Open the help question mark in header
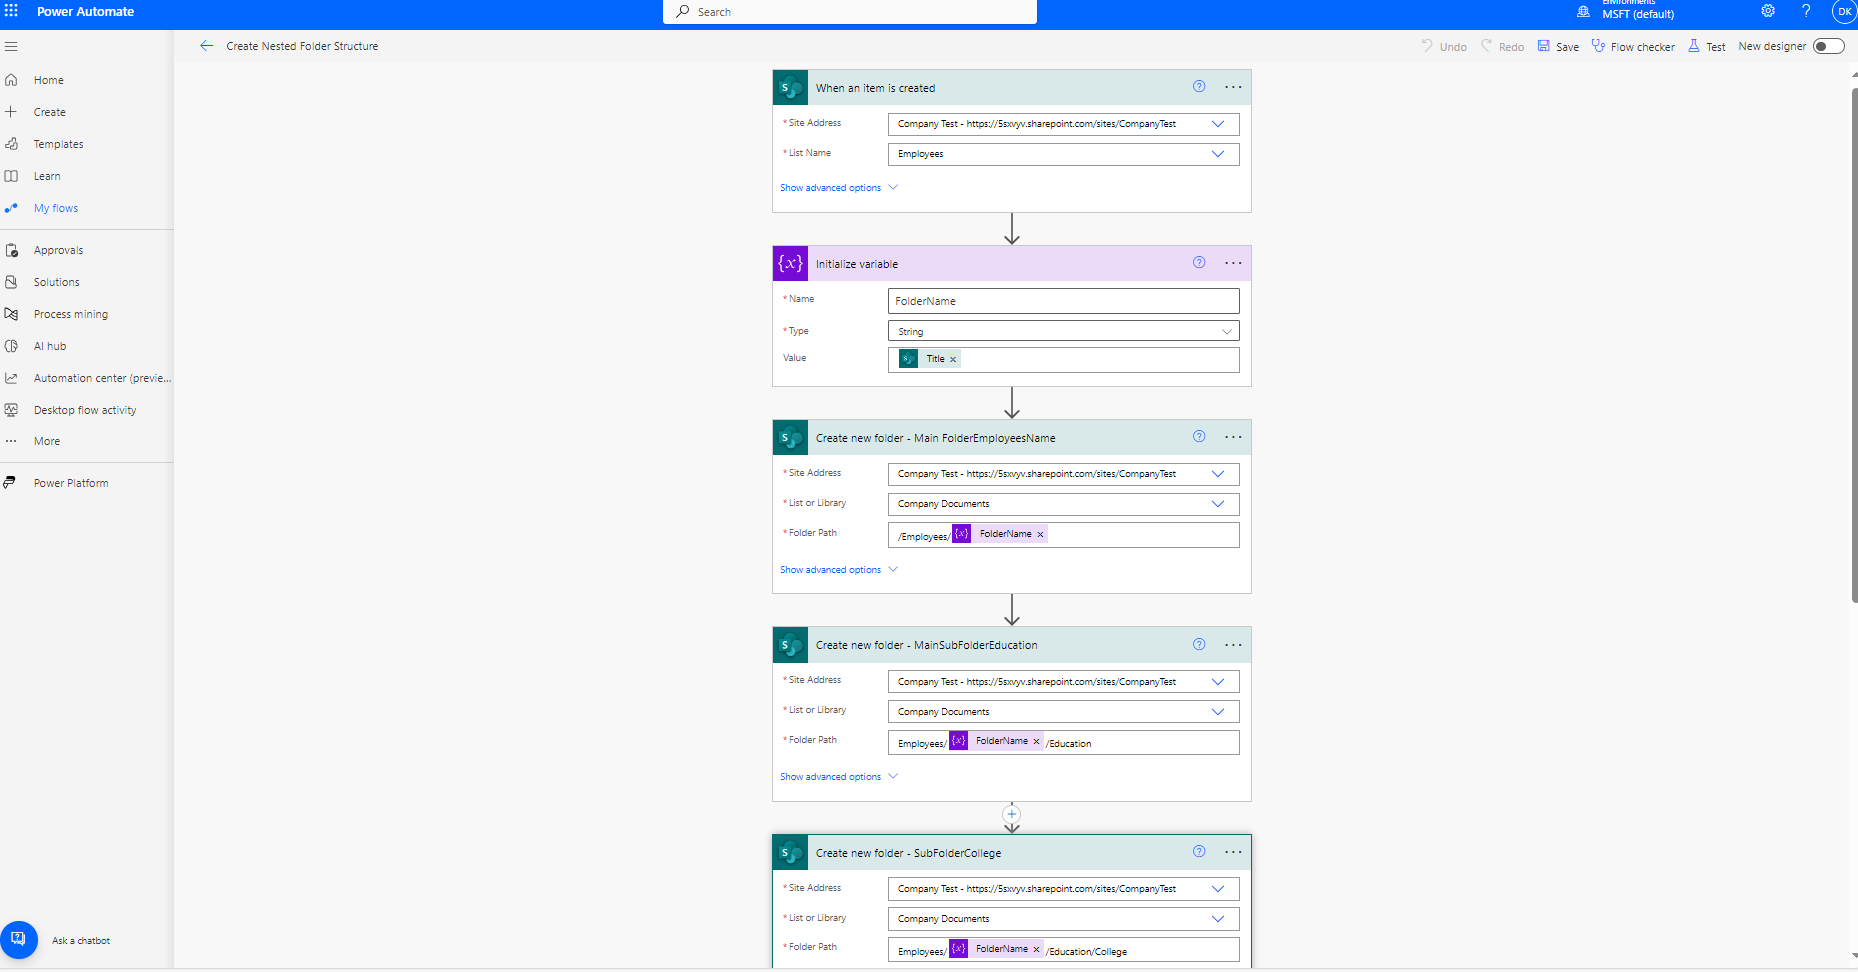1858x972 pixels. point(1806,11)
